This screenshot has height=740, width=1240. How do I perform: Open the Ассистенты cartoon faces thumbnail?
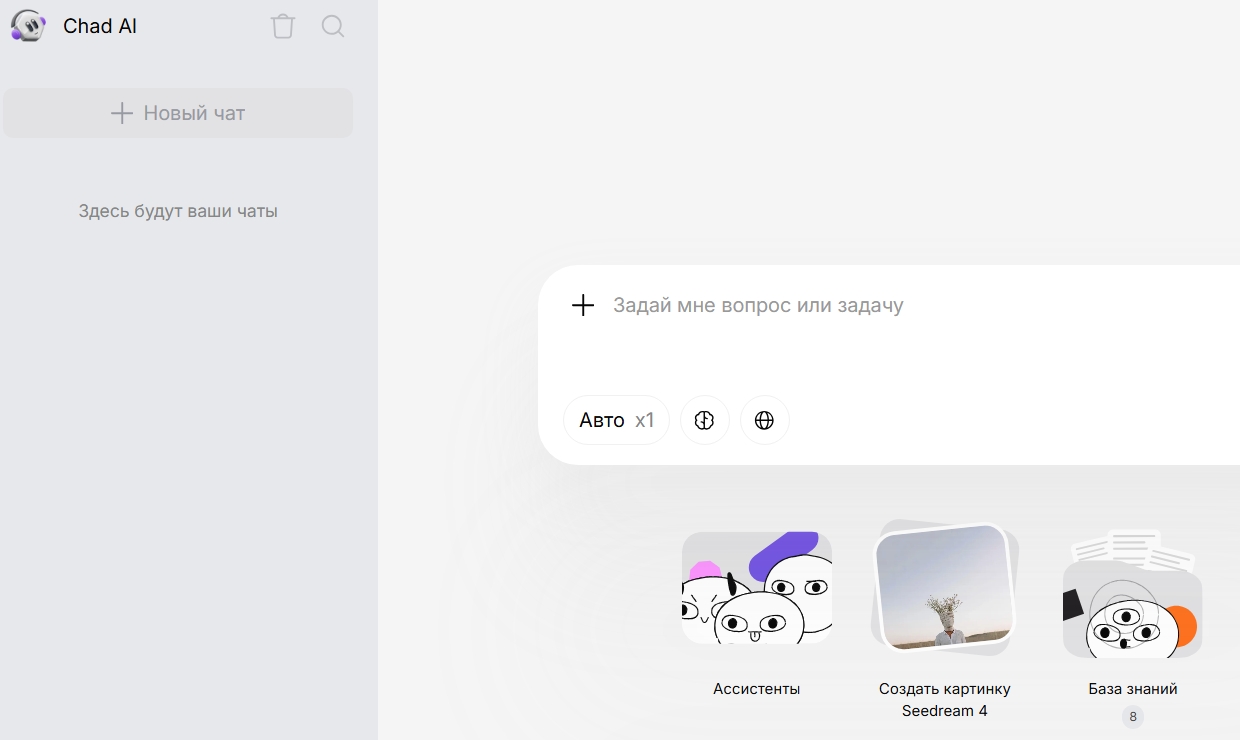coord(757,588)
